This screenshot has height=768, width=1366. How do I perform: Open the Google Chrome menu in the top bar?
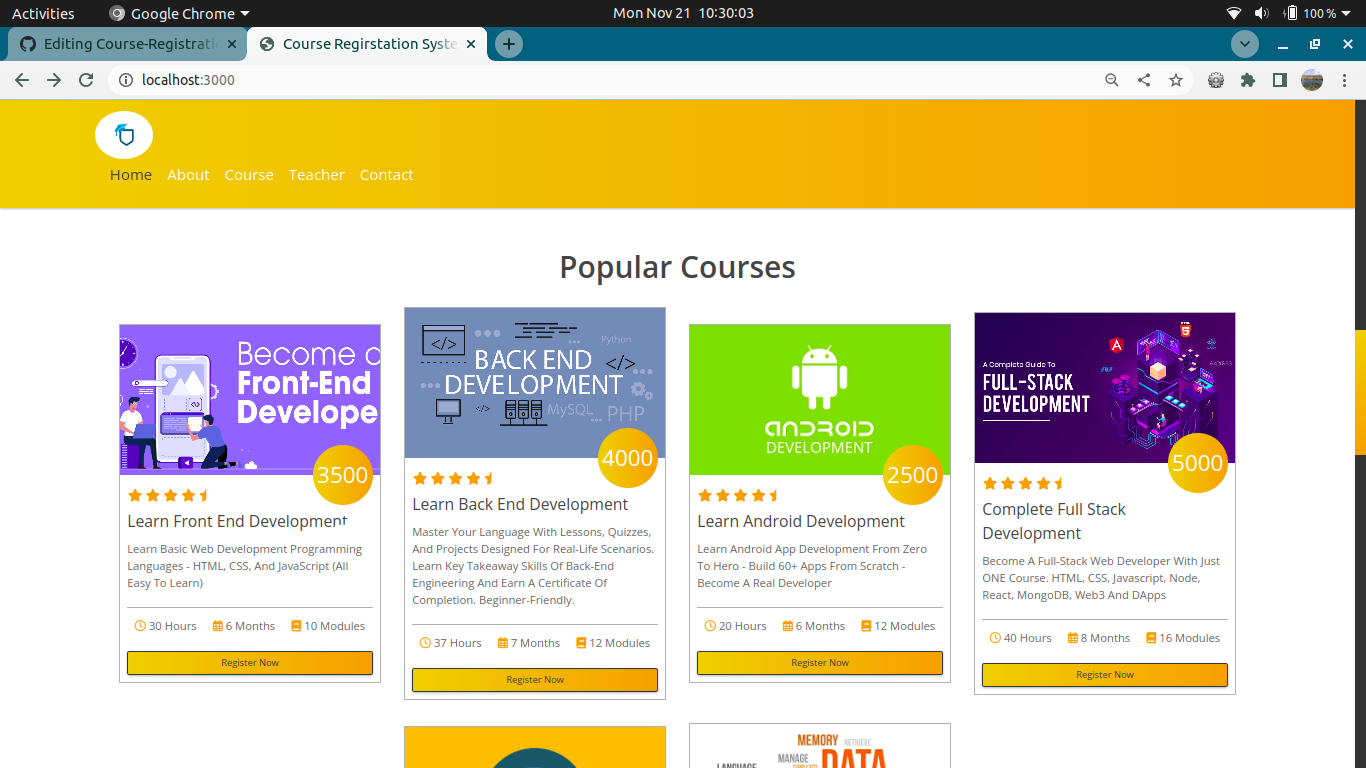[x=178, y=13]
